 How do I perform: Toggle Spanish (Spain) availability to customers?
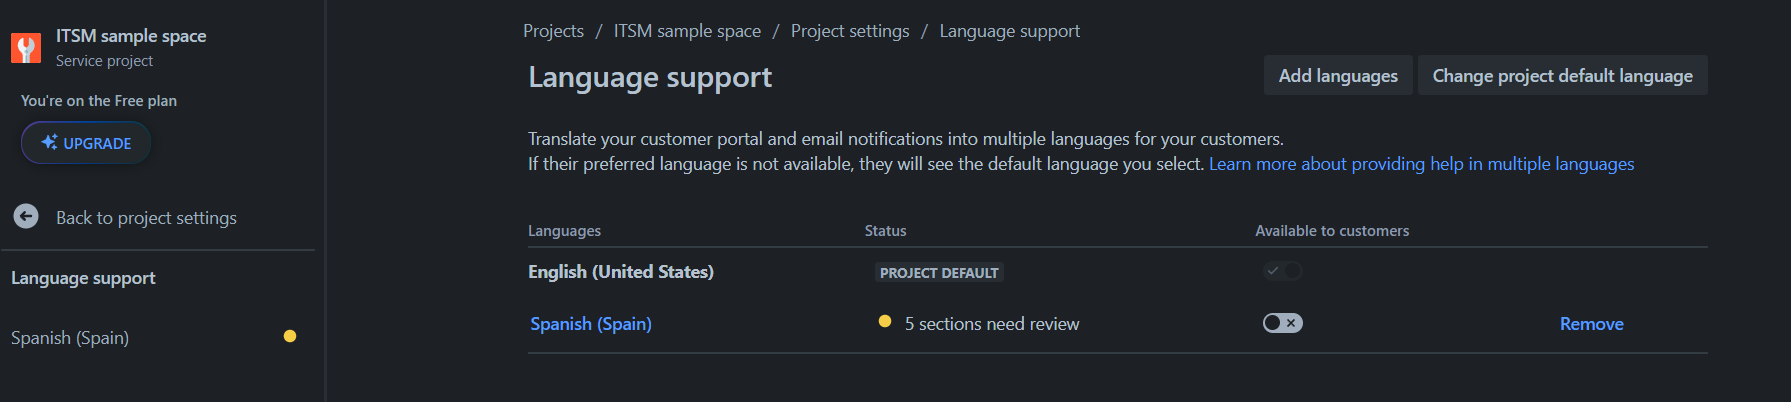pyautogui.click(x=1282, y=323)
